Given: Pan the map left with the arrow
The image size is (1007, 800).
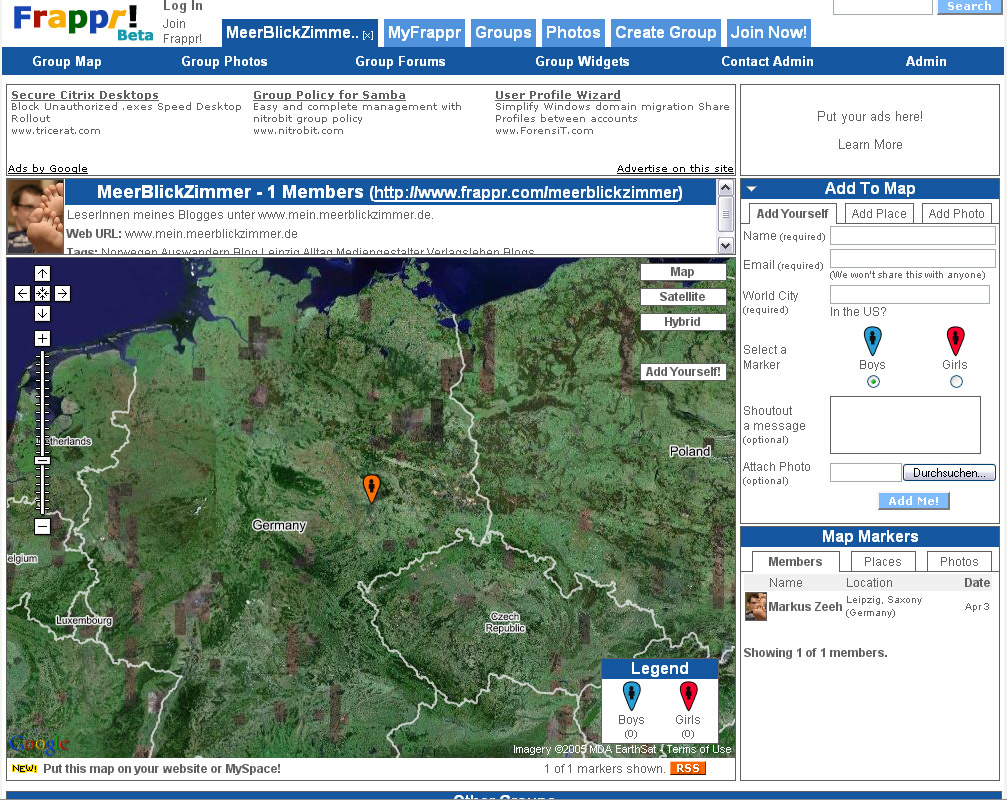Looking at the screenshot, I should 22,293.
